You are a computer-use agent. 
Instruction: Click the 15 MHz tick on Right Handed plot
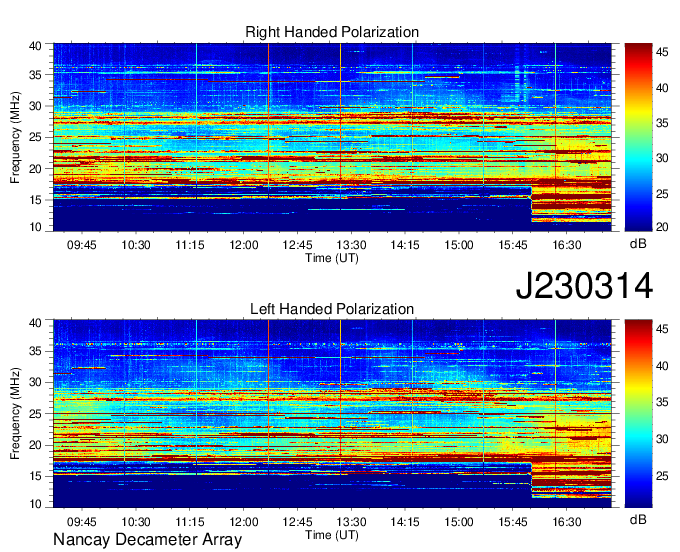tap(35, 200)
